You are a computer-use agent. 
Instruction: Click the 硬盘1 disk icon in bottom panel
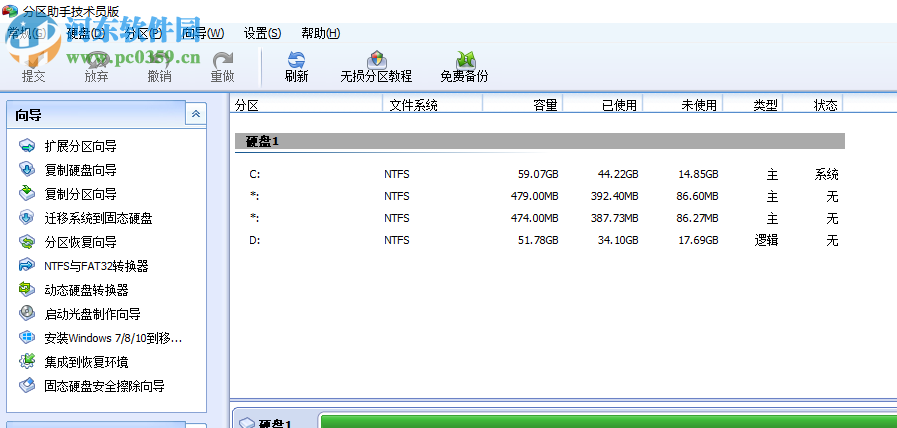247,423
